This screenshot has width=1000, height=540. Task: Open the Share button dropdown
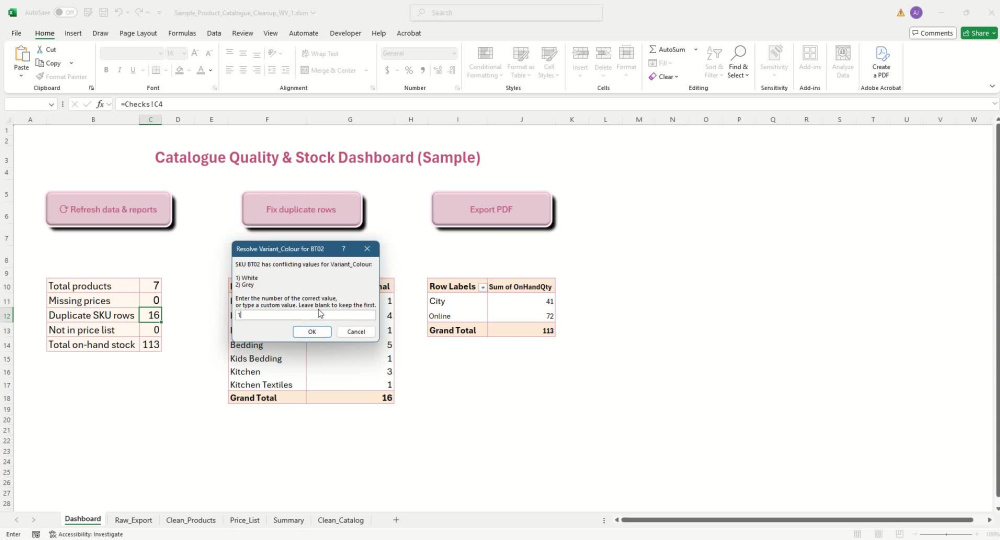pos(993,33)
